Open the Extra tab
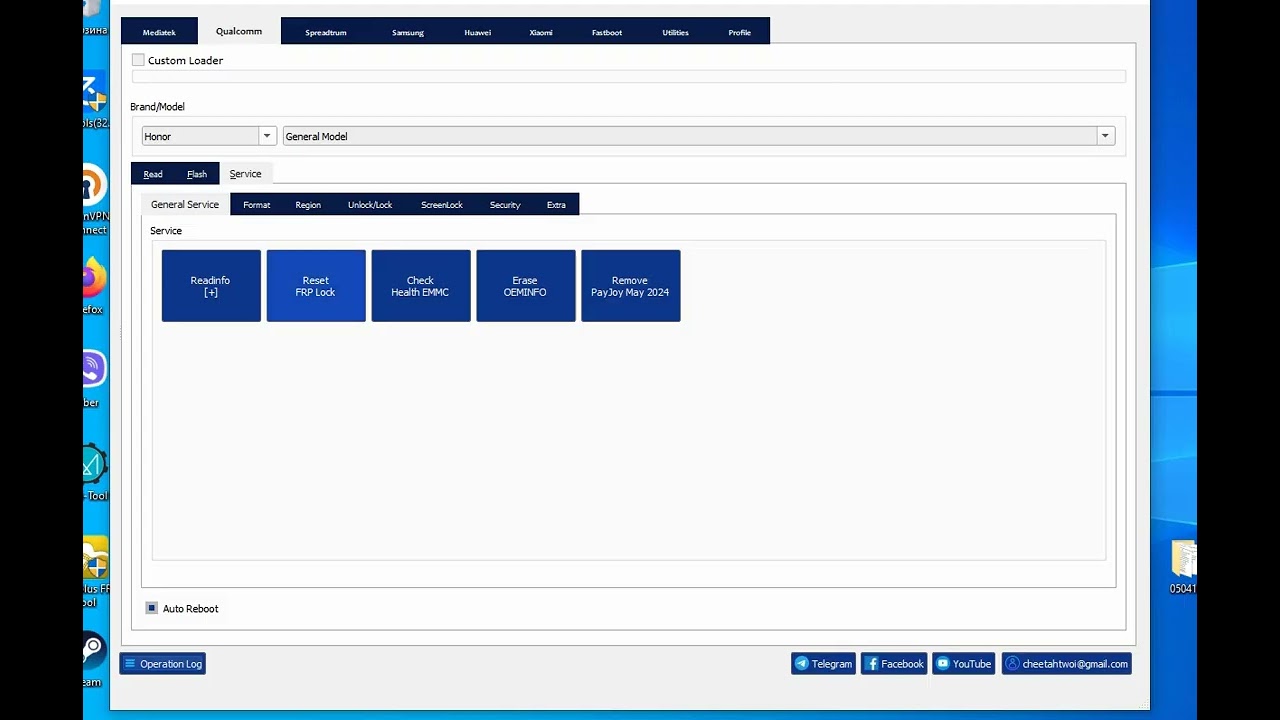The image size is (1280, 720). point(556,205)
